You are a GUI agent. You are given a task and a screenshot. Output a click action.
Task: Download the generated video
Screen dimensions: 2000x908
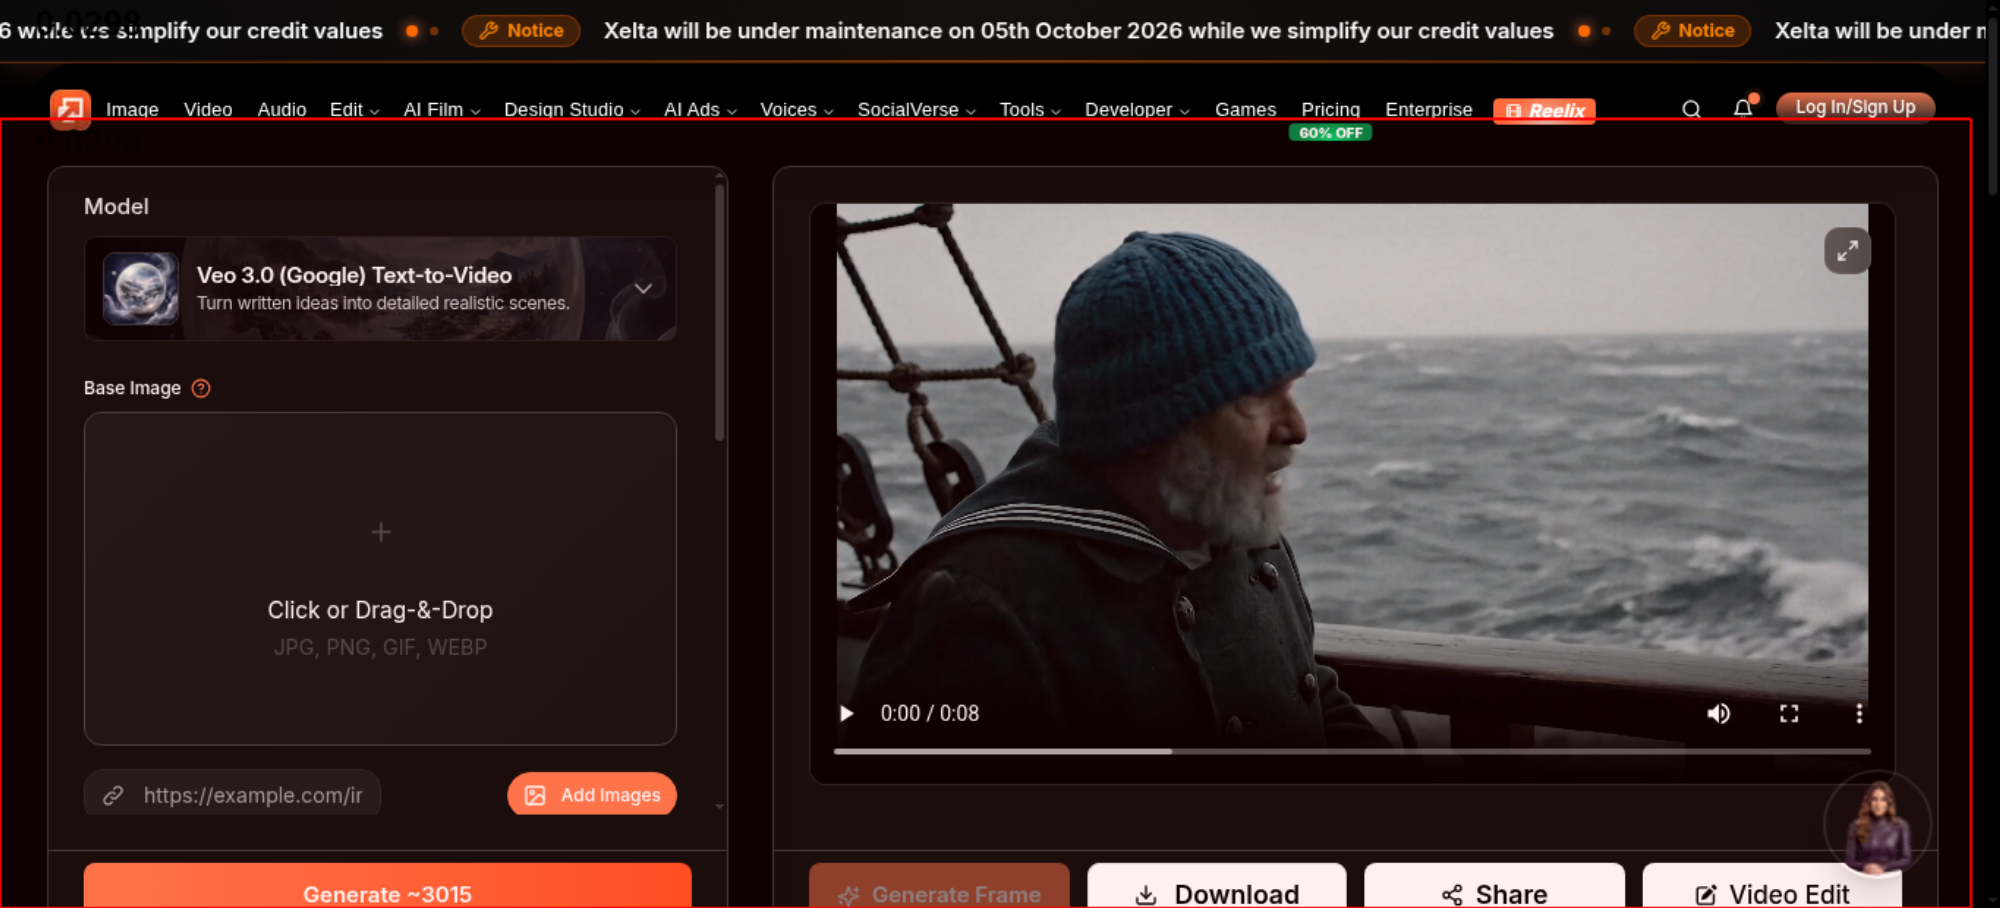pos(1217,886)
